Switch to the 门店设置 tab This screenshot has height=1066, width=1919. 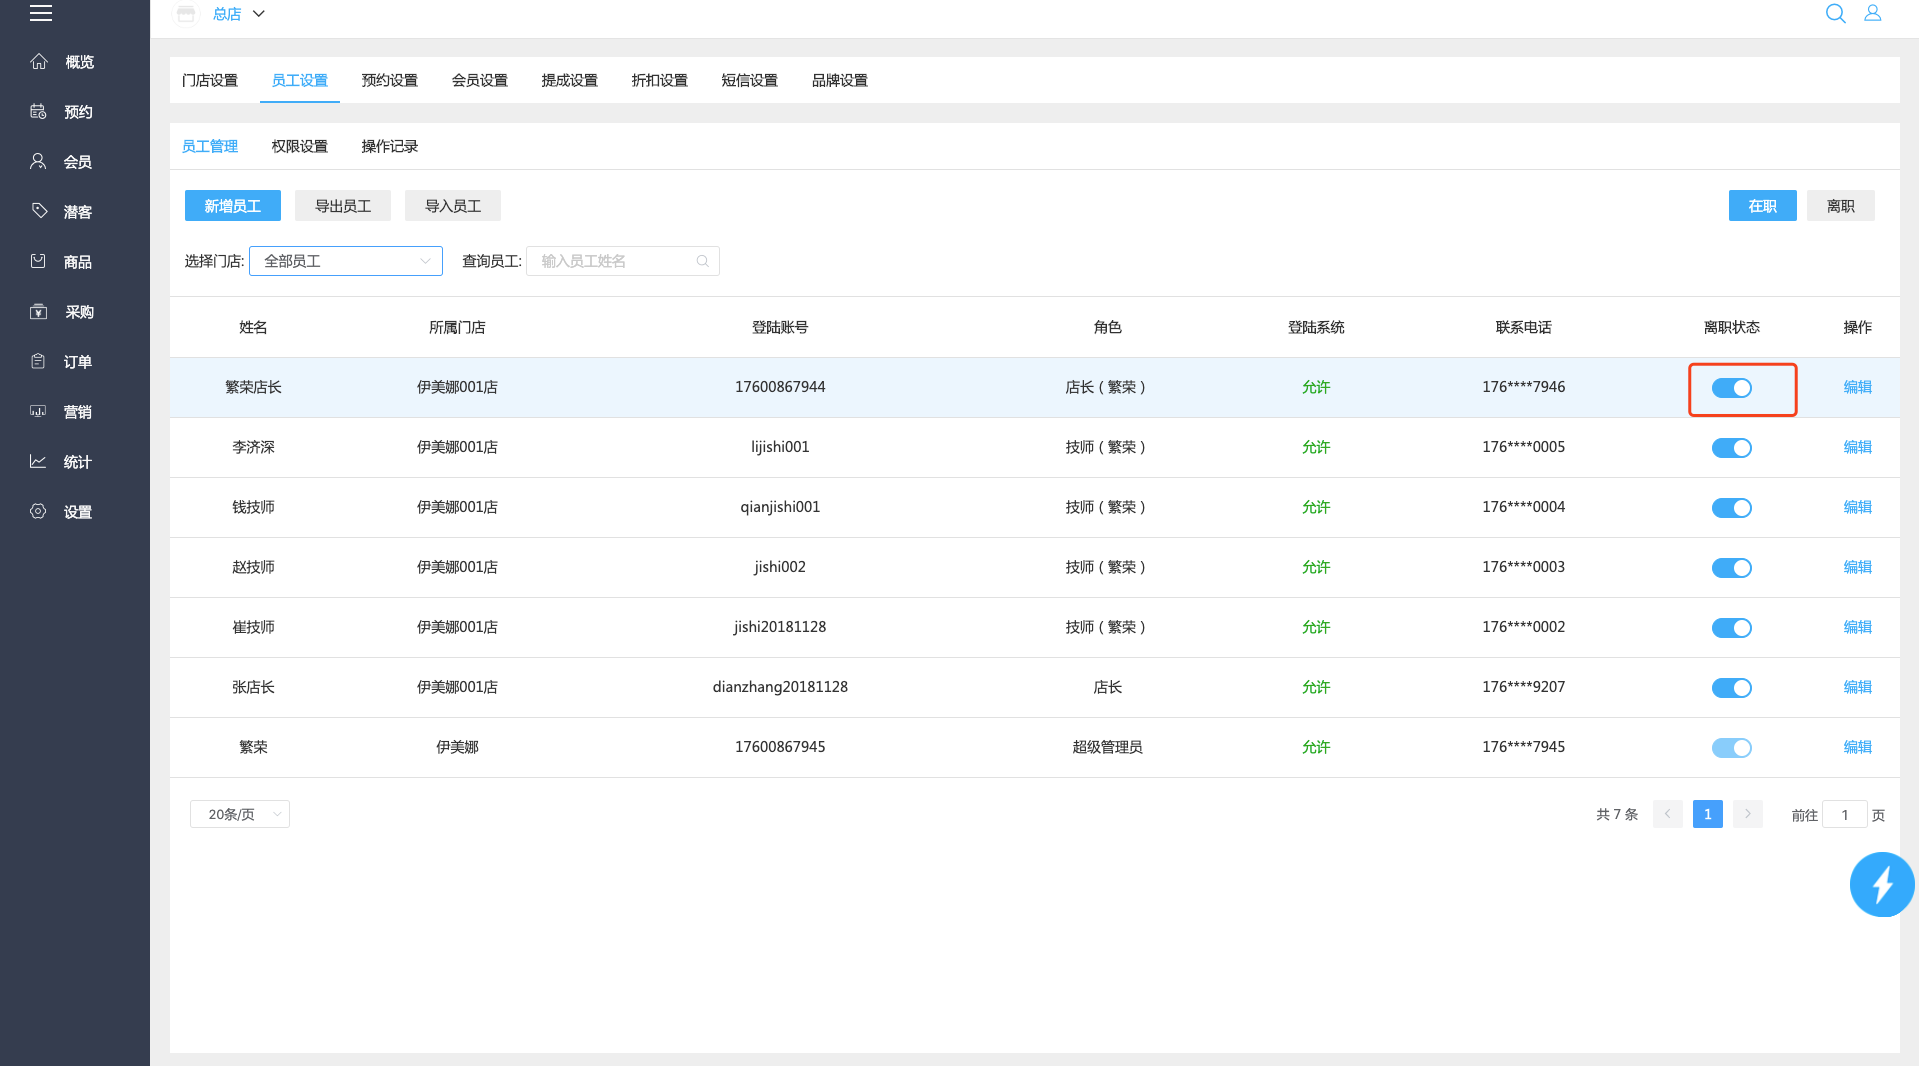(210, 80)
